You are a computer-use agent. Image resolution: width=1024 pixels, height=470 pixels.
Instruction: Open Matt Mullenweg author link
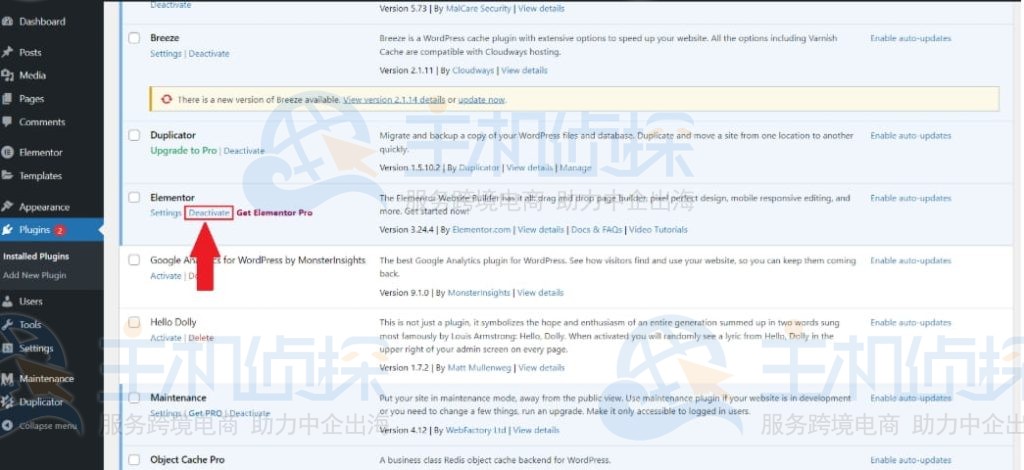click(x=479, y=368)
